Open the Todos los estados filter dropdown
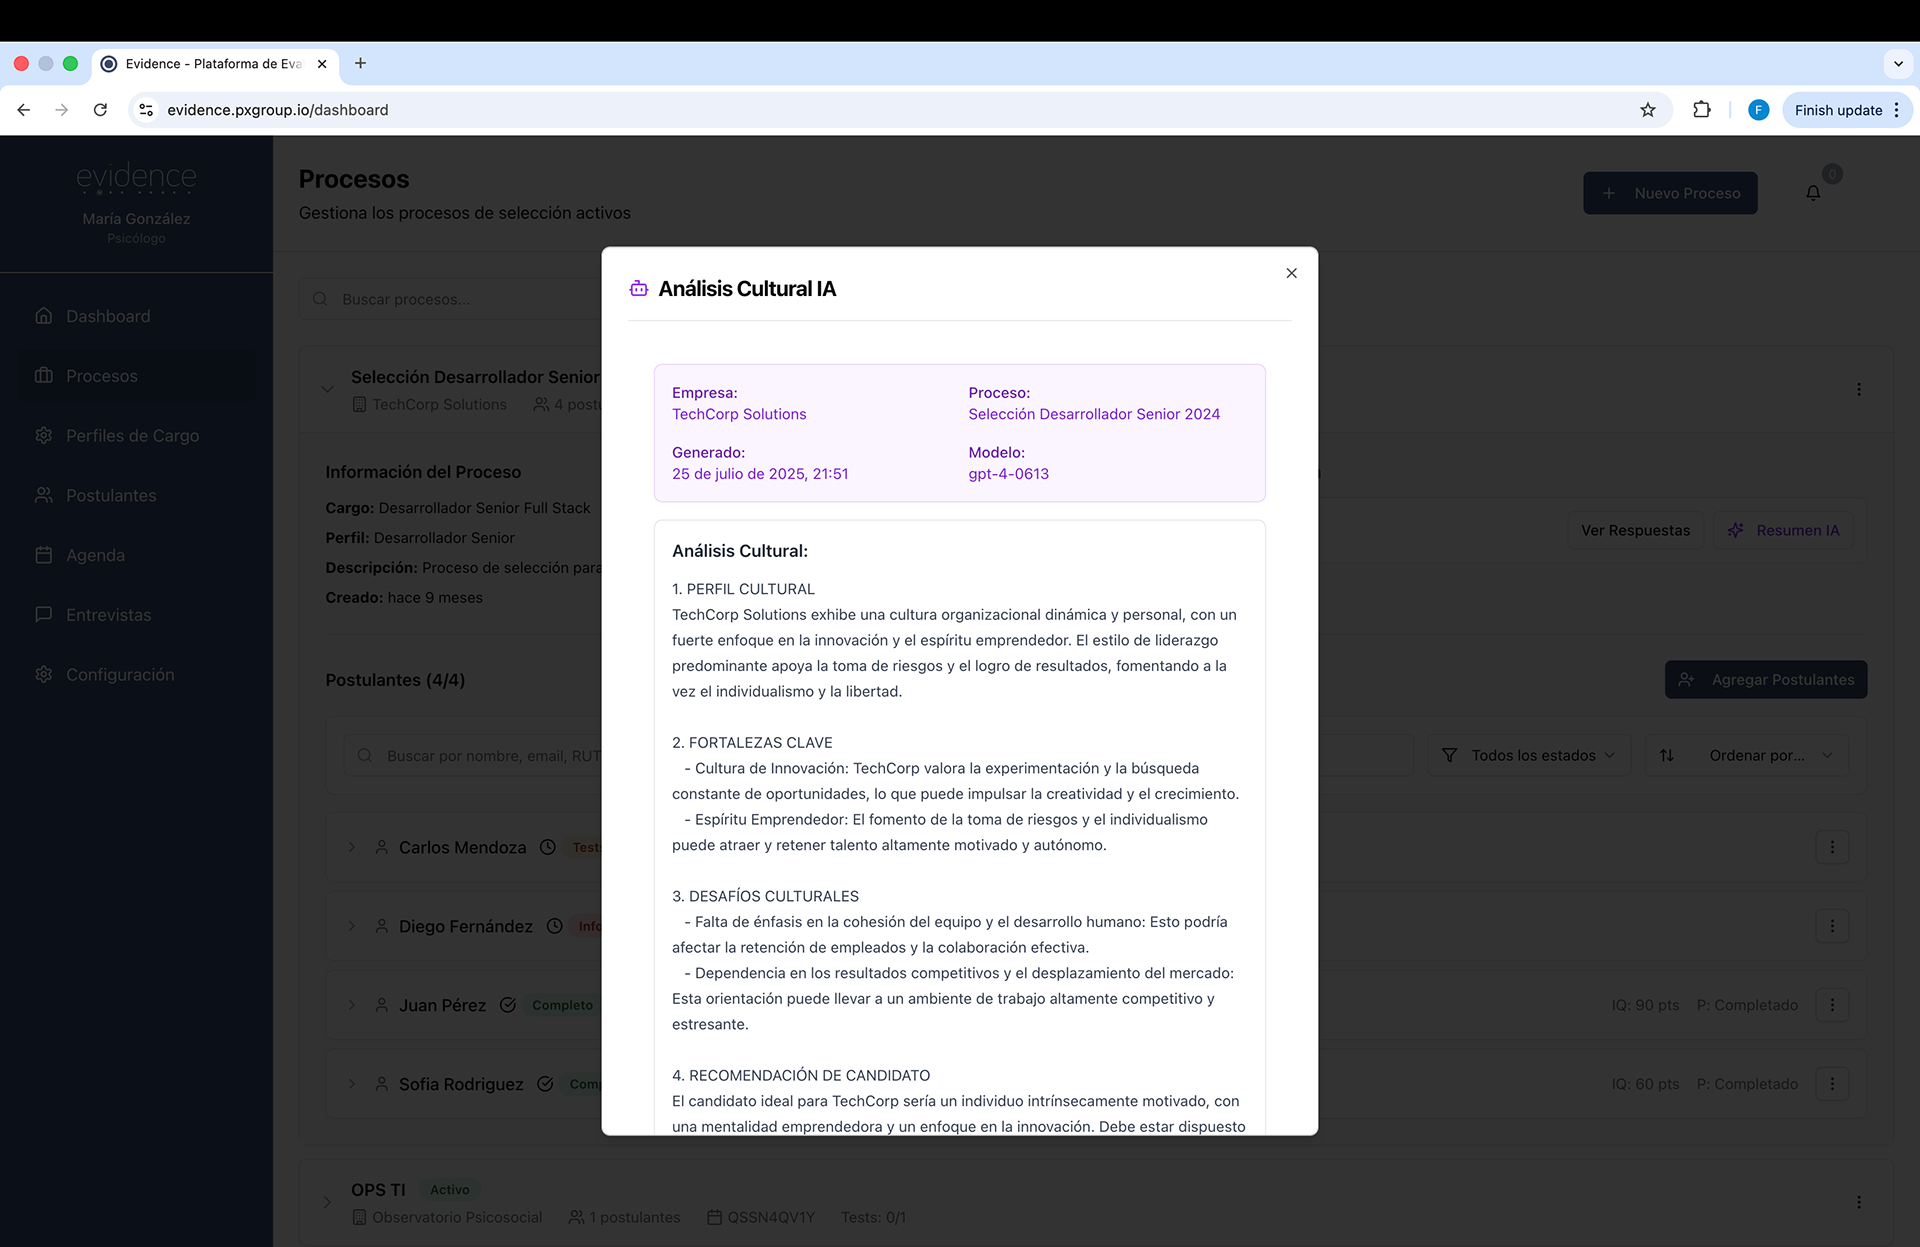Image resolution: width=1920 pixels, height=1247 pixels. (x=1529, y=755)
